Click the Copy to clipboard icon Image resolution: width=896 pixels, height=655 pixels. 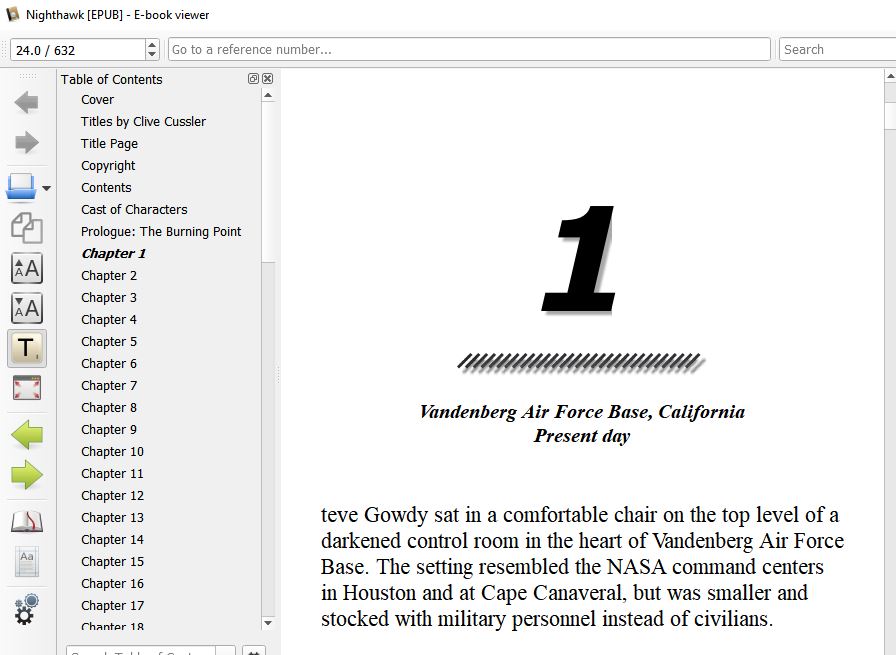[x=26, y=228]
